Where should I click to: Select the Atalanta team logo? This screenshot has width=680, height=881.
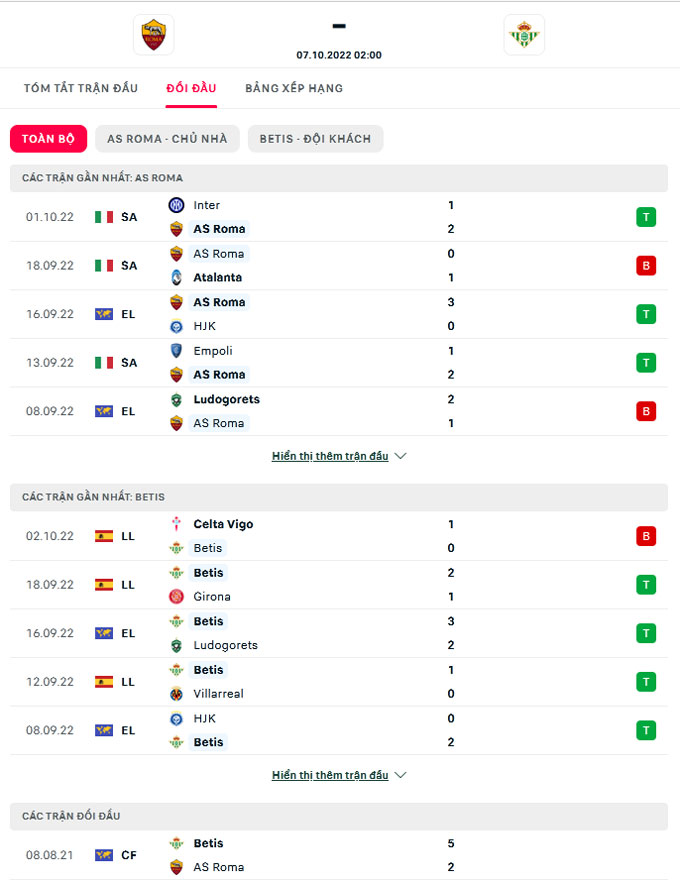point(176,278)
